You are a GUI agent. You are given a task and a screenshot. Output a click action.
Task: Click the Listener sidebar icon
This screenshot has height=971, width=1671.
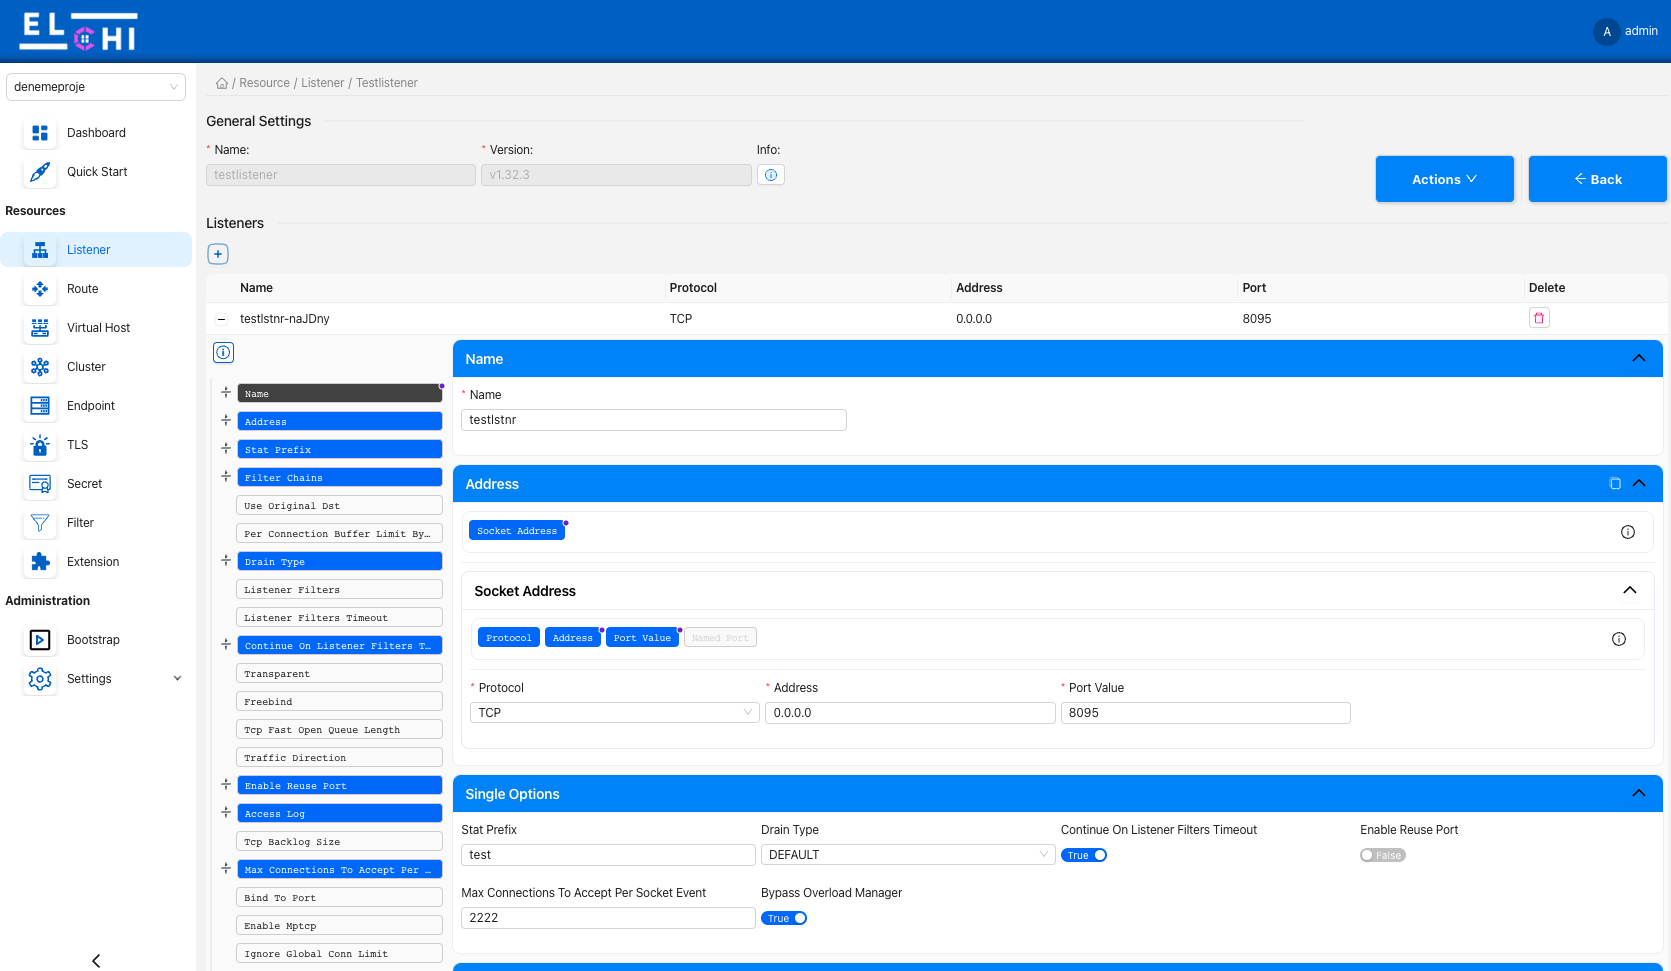[40, 250]
